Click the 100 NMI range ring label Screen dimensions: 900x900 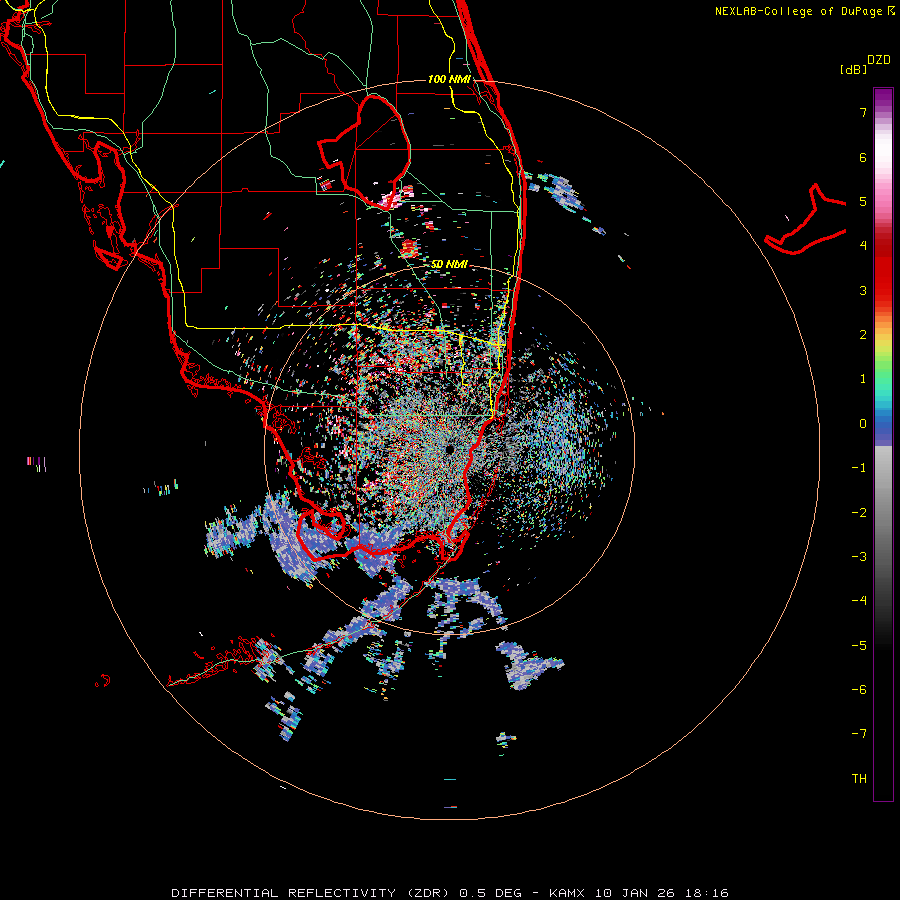pos(449,79)
